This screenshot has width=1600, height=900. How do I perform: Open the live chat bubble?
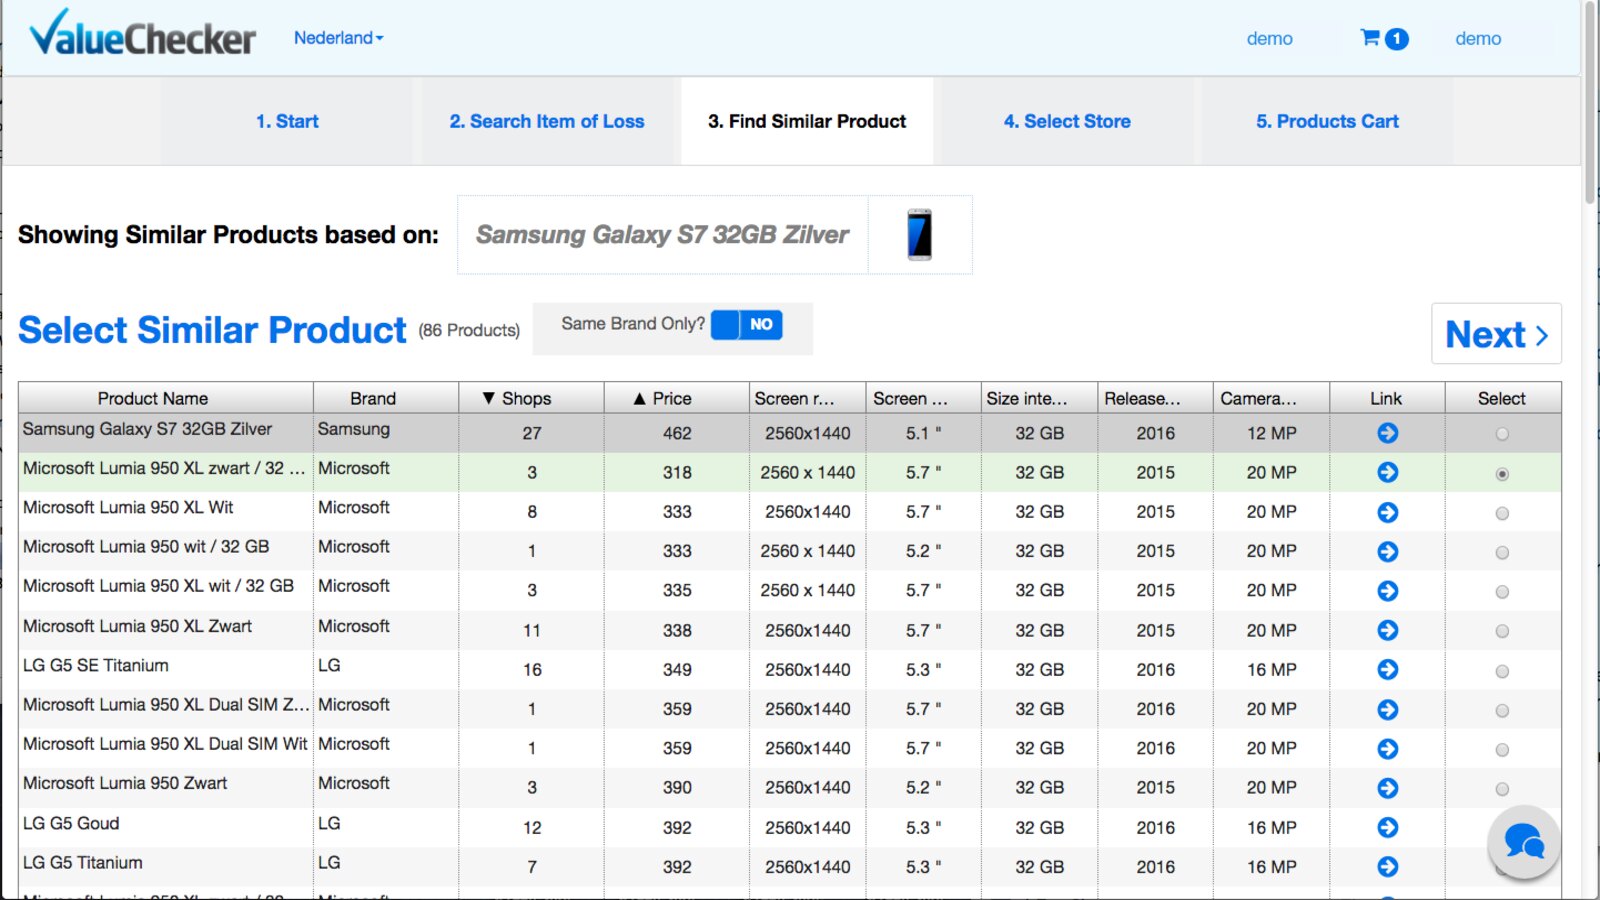point(1524,842)
